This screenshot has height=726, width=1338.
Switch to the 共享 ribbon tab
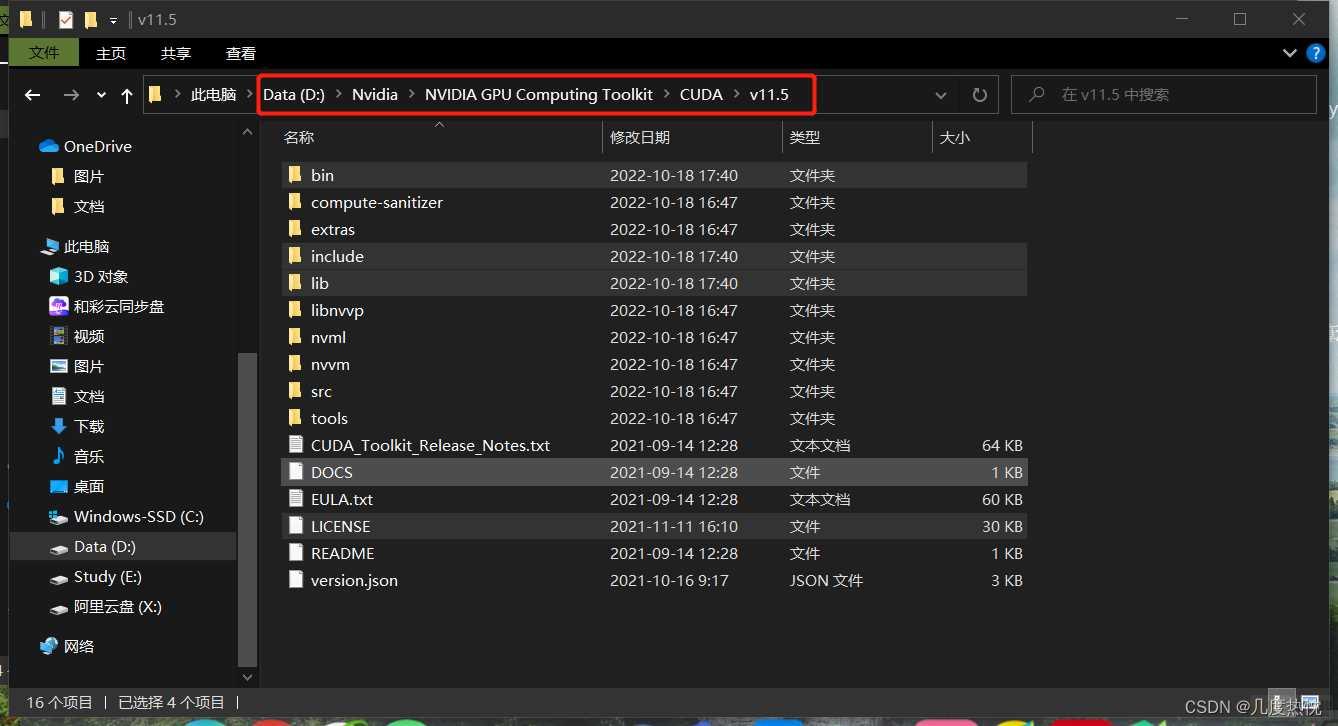click(x=176, y=53)
